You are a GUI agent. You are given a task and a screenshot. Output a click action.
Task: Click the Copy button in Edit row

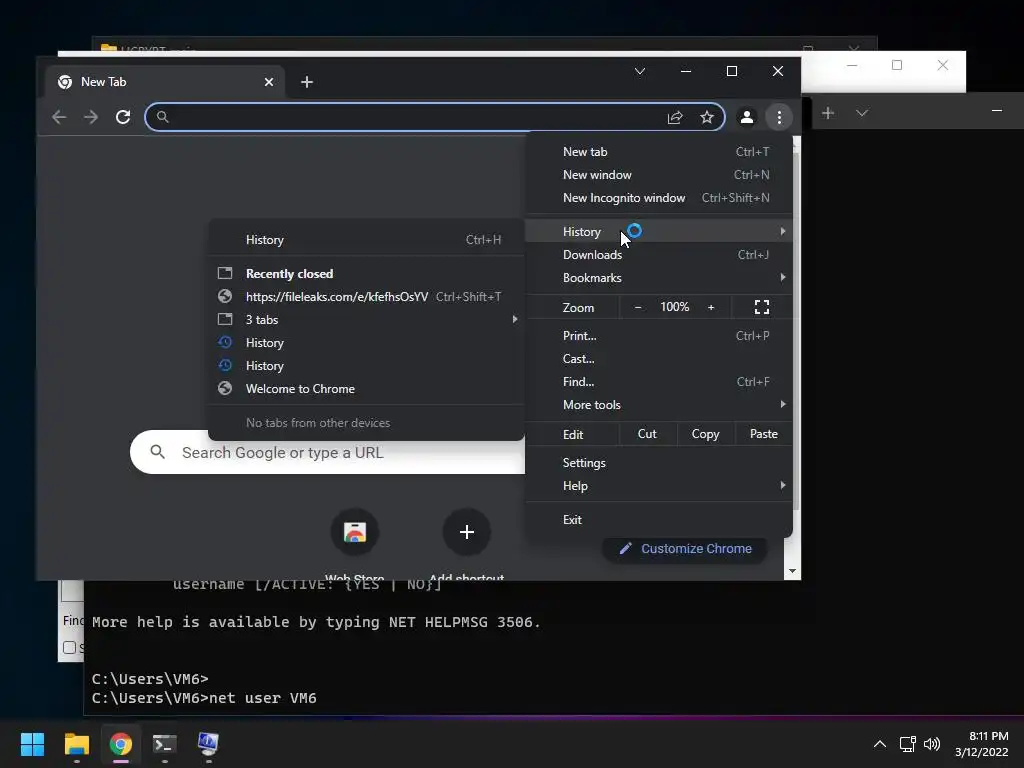pos(705,434)
